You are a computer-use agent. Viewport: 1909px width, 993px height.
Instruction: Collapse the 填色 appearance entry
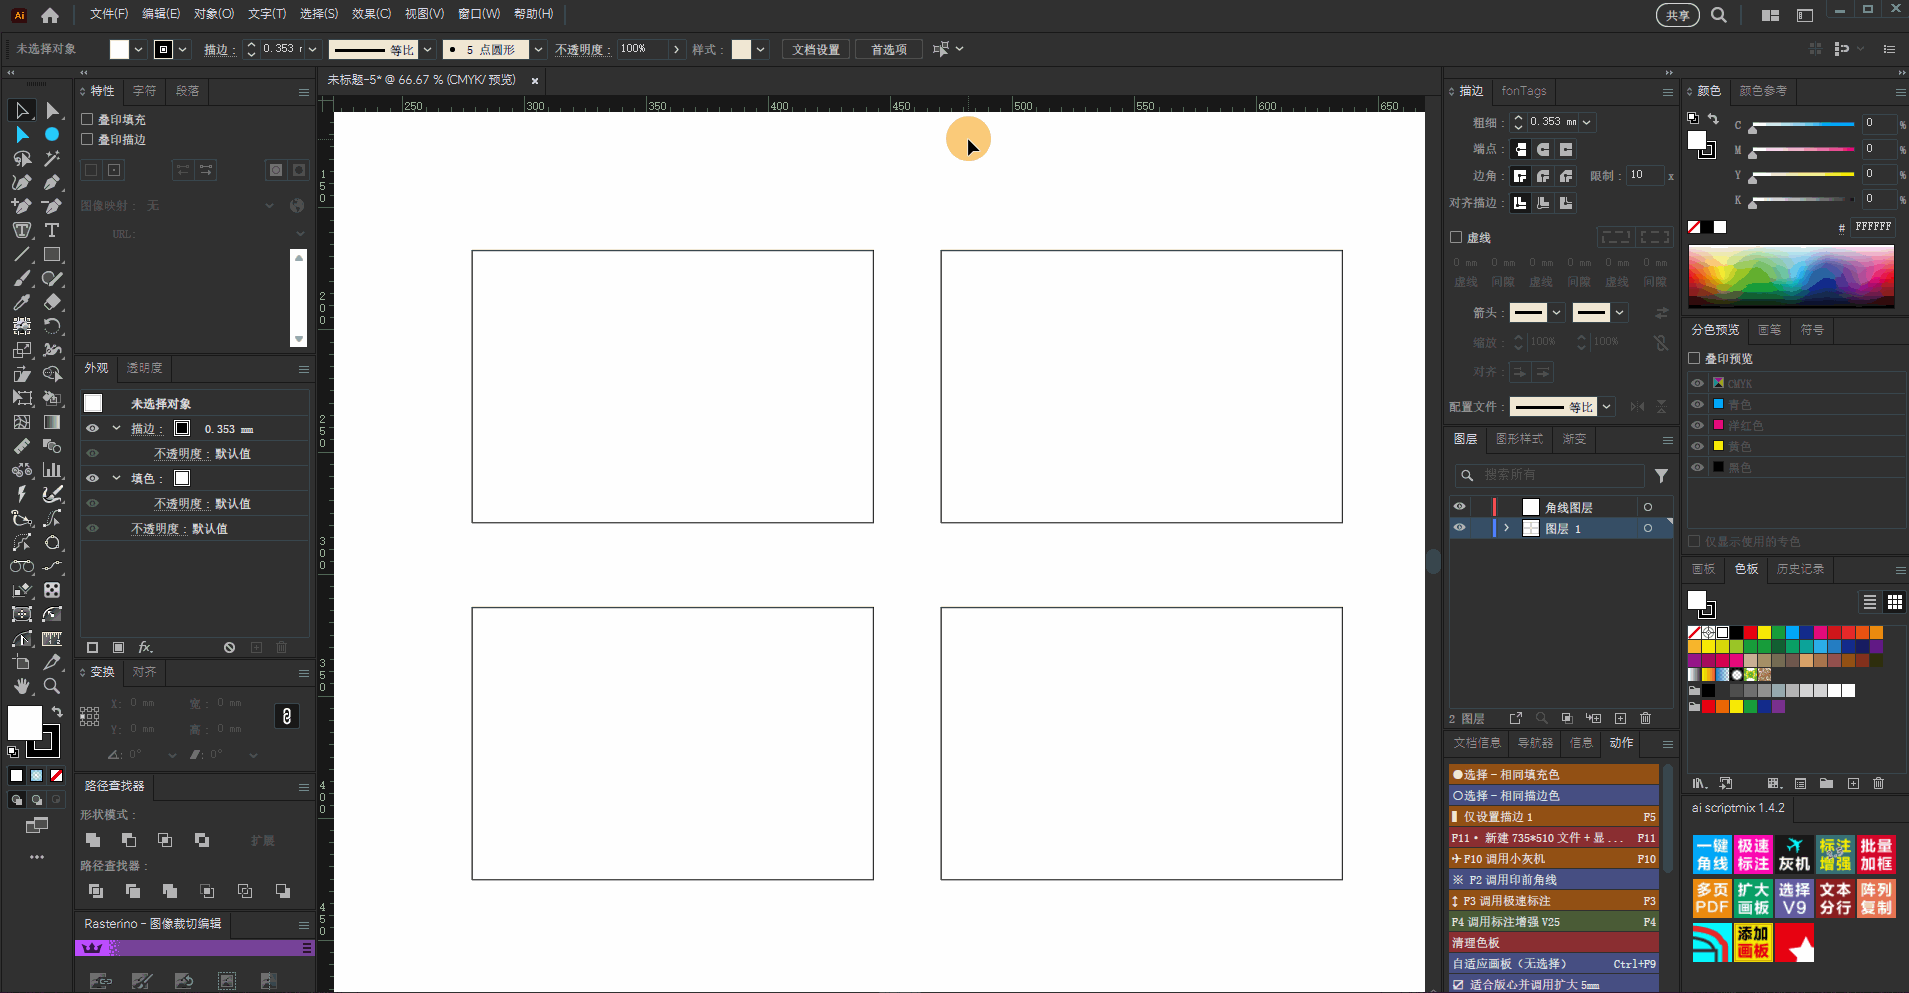116,478
